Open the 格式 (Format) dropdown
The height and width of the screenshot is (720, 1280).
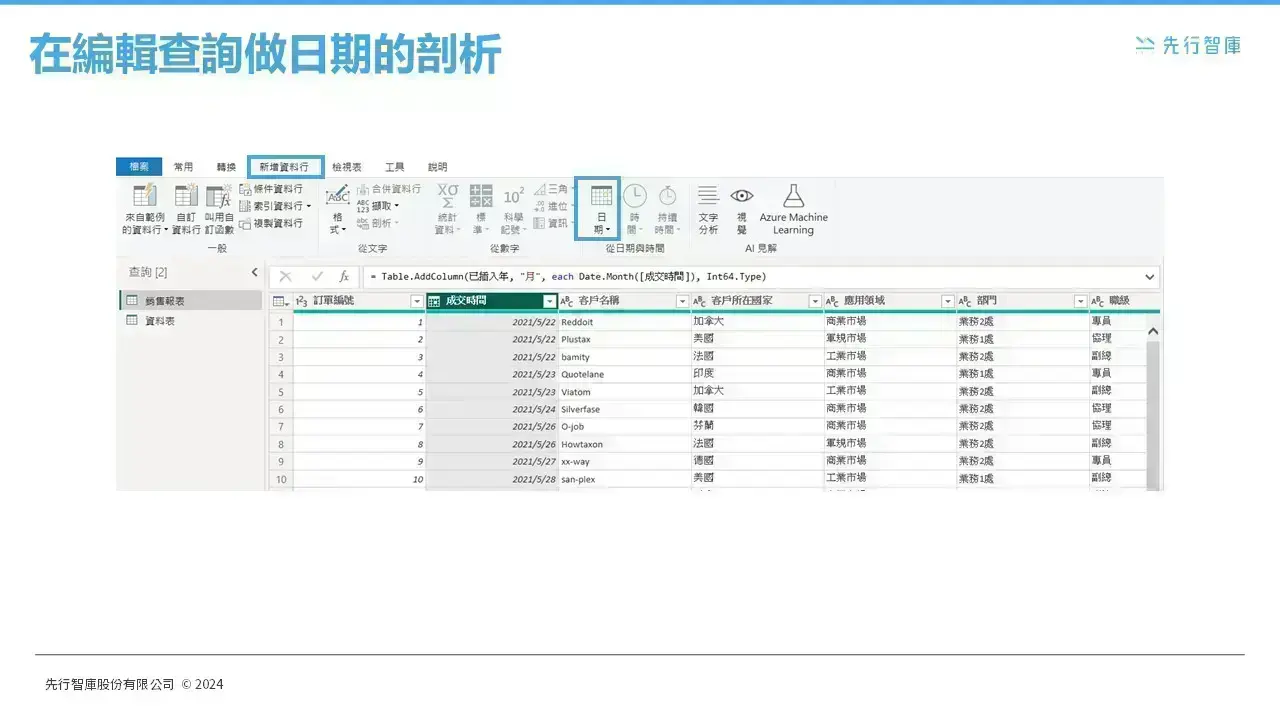(x=338, y=210)
